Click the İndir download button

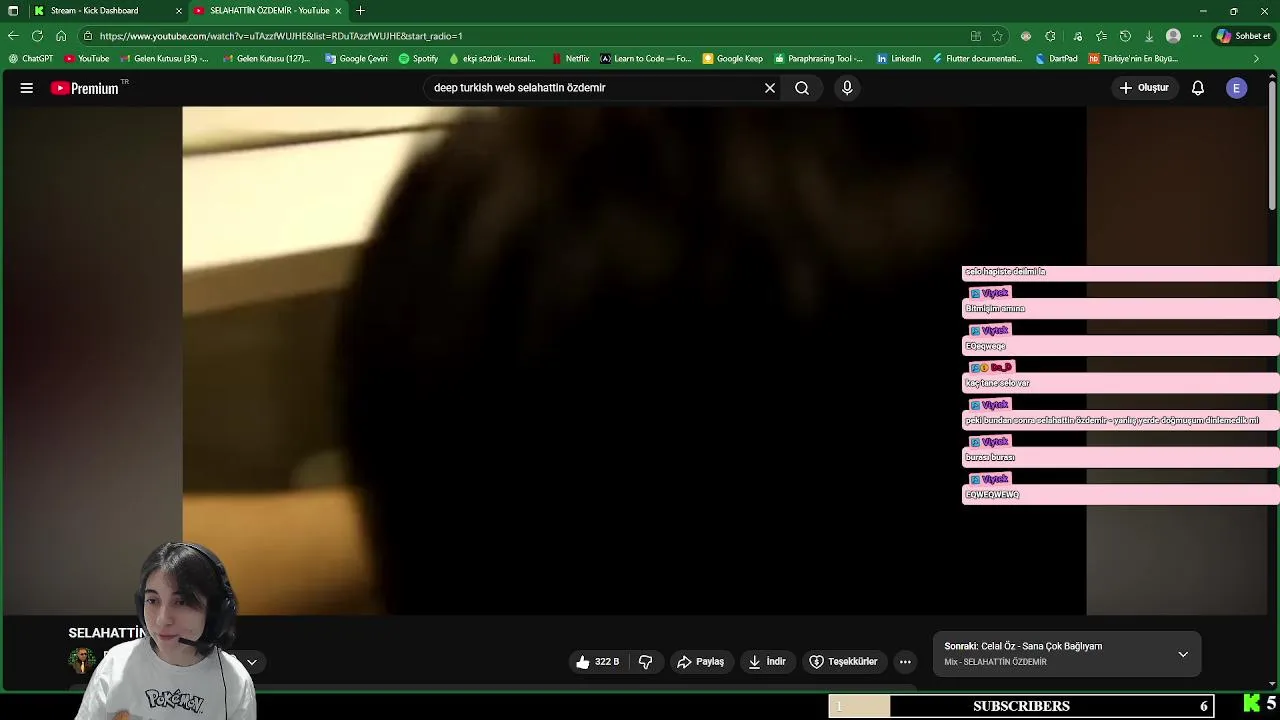point(766,662)
